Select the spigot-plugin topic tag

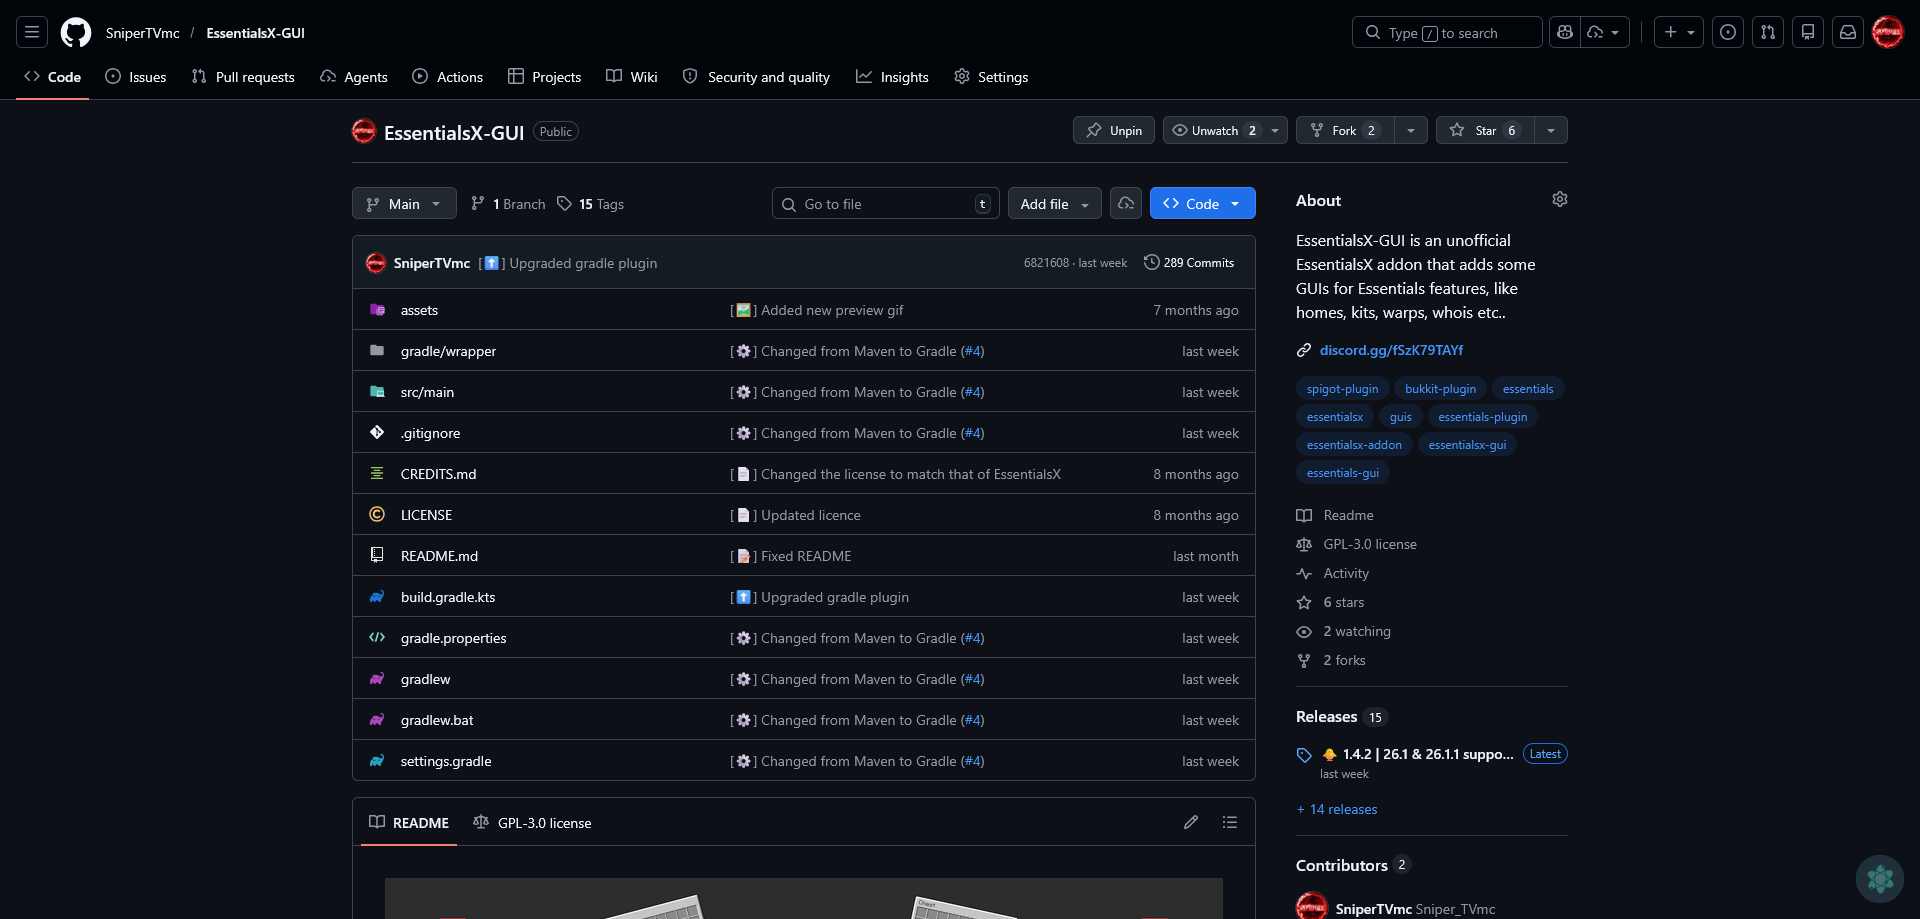(1342, 389)
